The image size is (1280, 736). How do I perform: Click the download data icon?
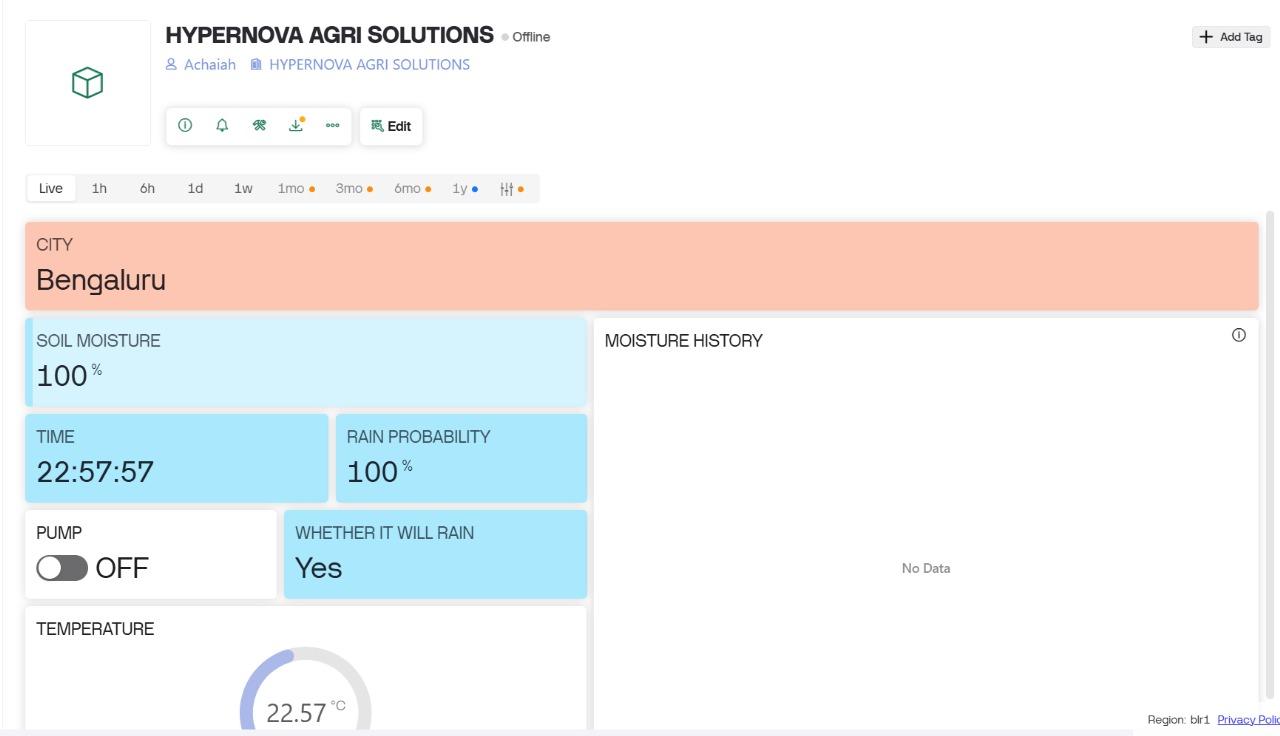click(x=296, y=125)
